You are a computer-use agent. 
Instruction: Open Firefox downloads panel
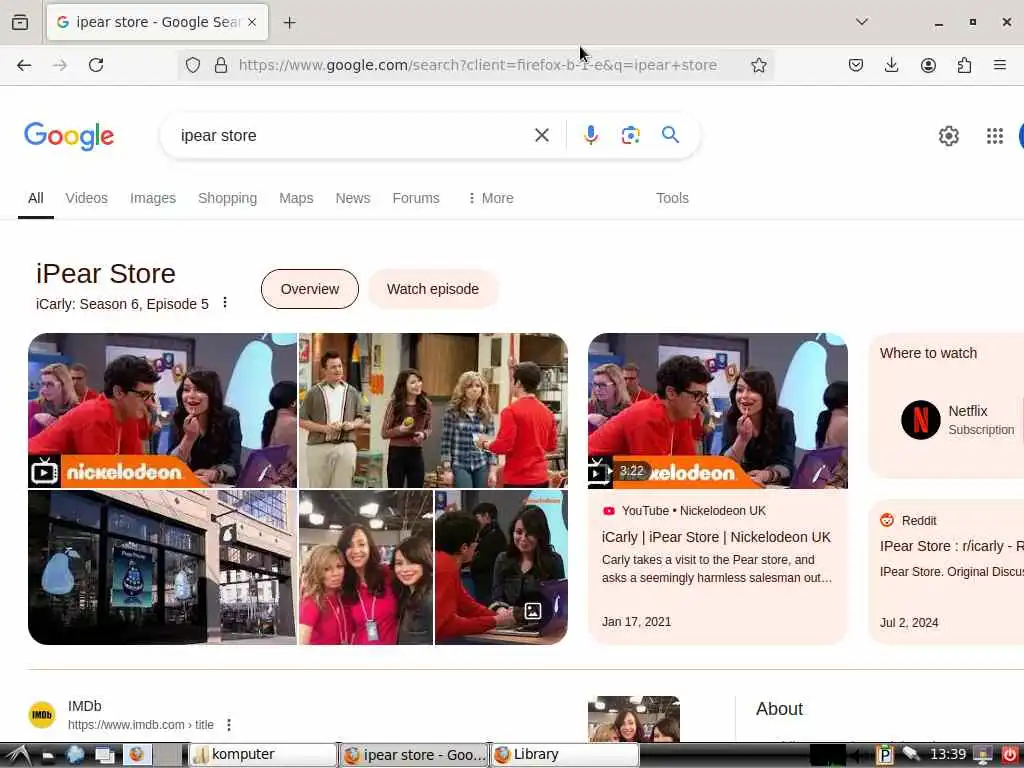(x=891, y=65)
